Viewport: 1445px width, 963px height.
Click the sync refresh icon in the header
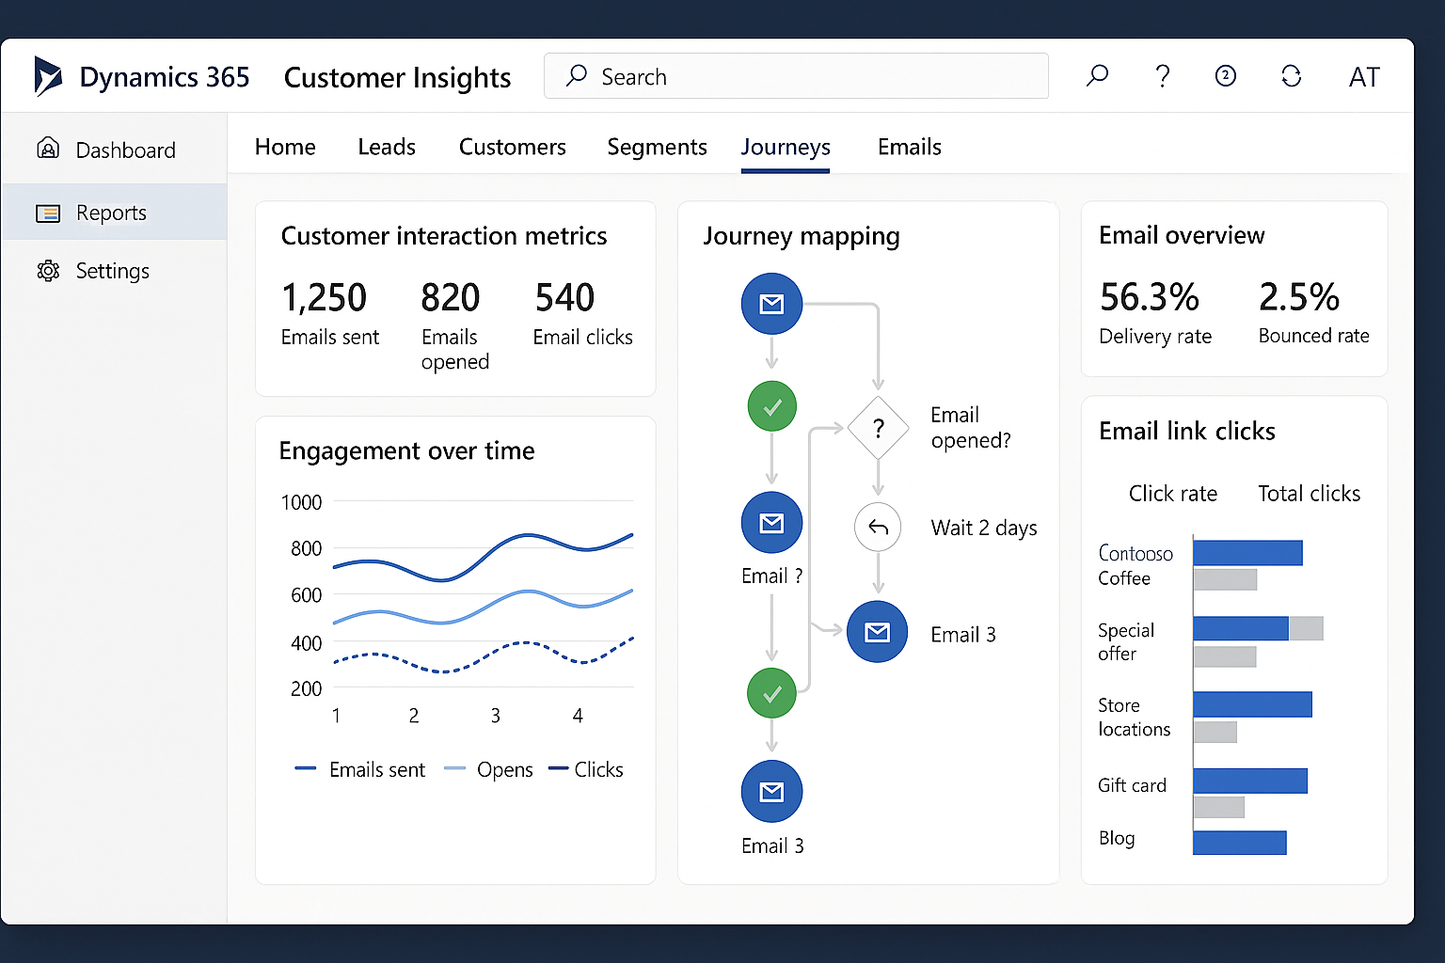click(x=1290, y=76)
